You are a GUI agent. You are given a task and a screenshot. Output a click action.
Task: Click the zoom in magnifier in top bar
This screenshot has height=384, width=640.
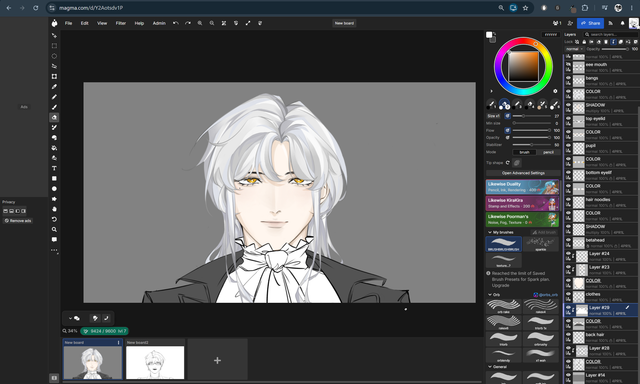click(200, 23)
